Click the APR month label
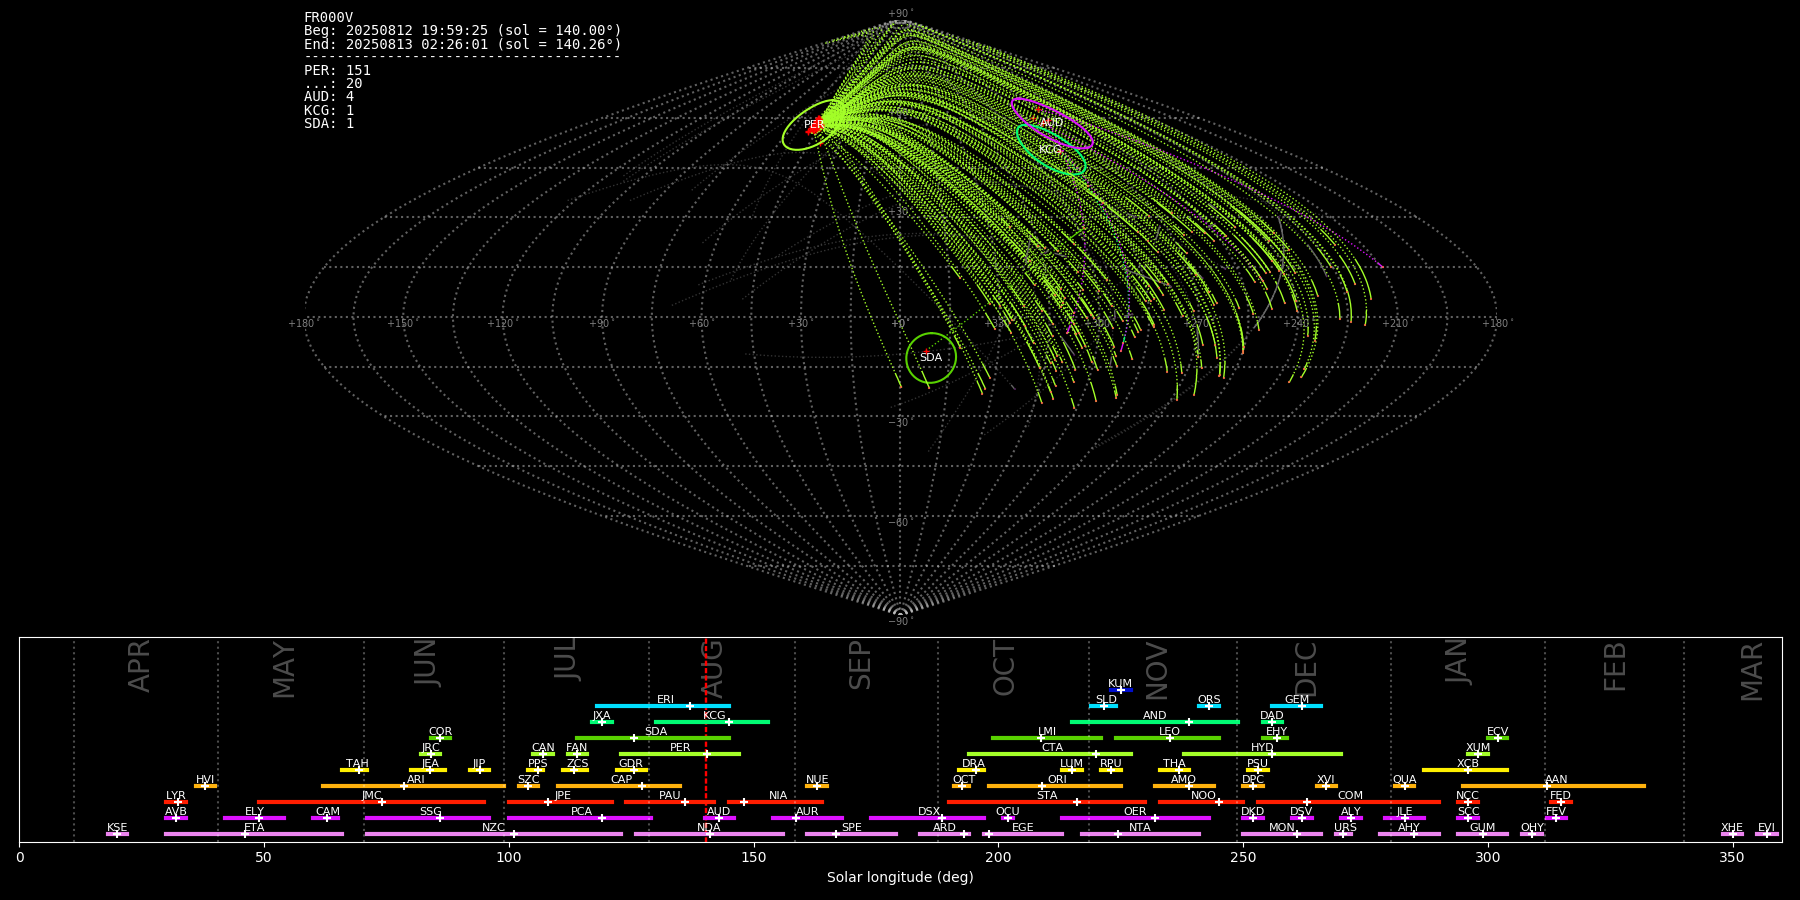 [x=140, y=665]
